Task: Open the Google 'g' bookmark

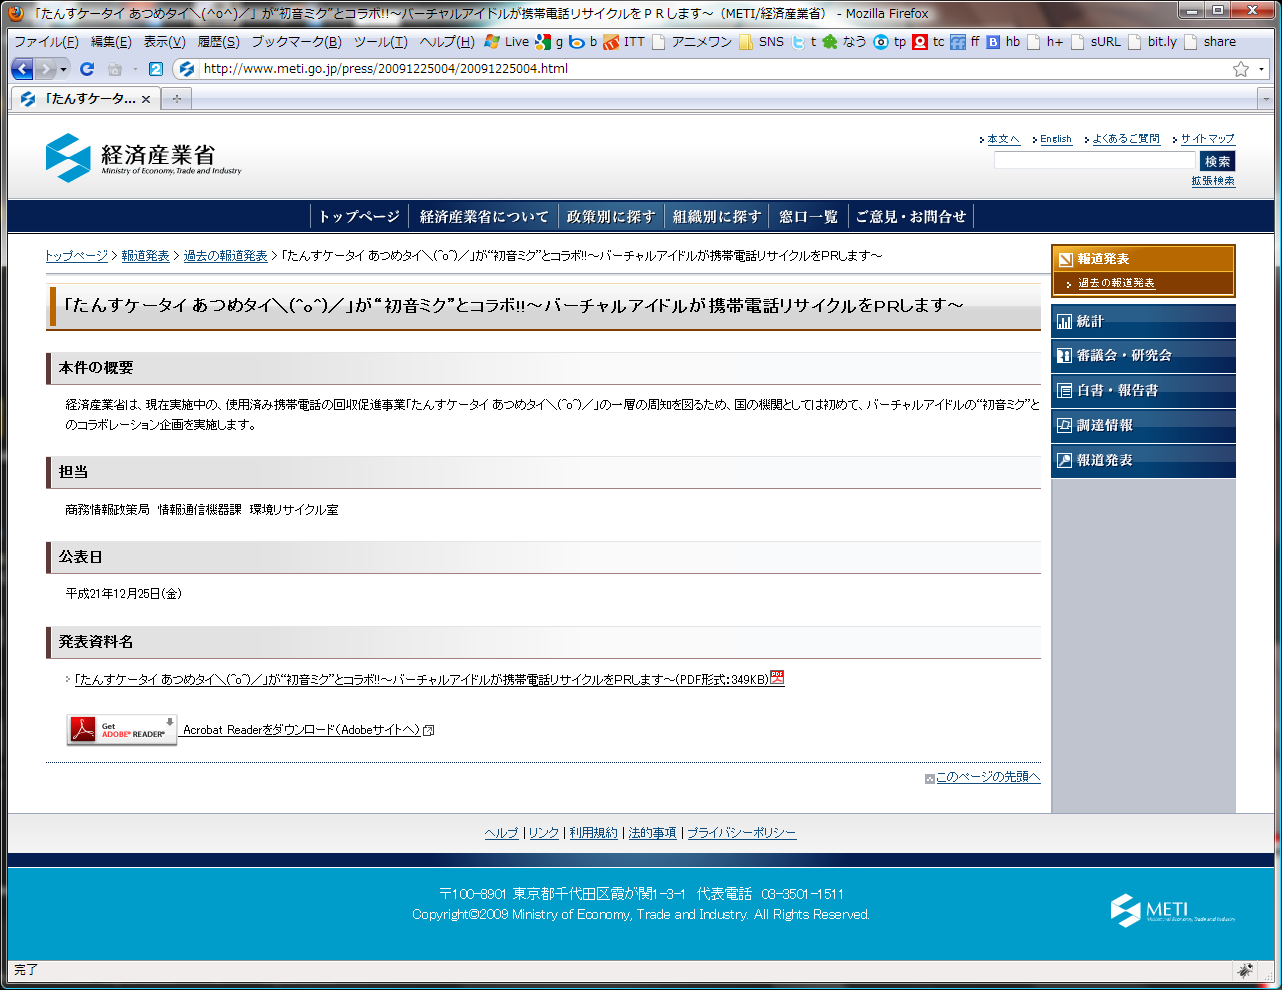Action: (x=549, y=42)
